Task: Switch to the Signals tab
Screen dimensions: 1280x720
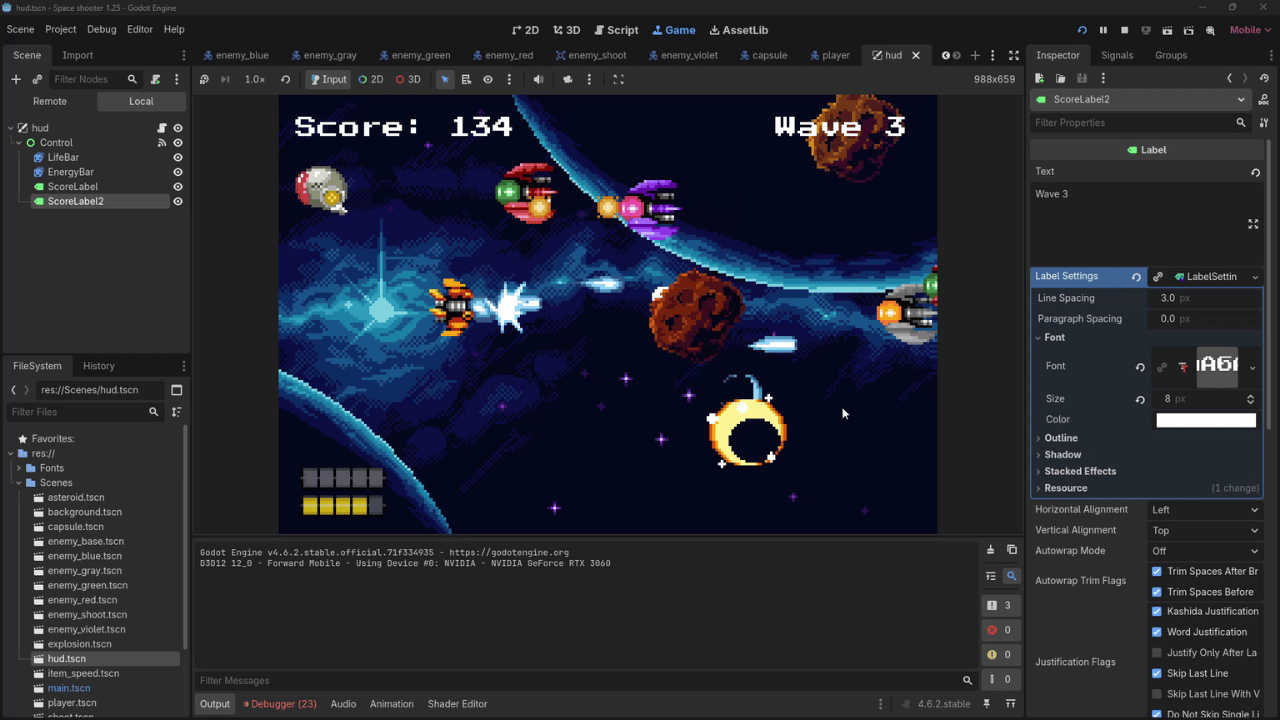Action: (1117, 55)
